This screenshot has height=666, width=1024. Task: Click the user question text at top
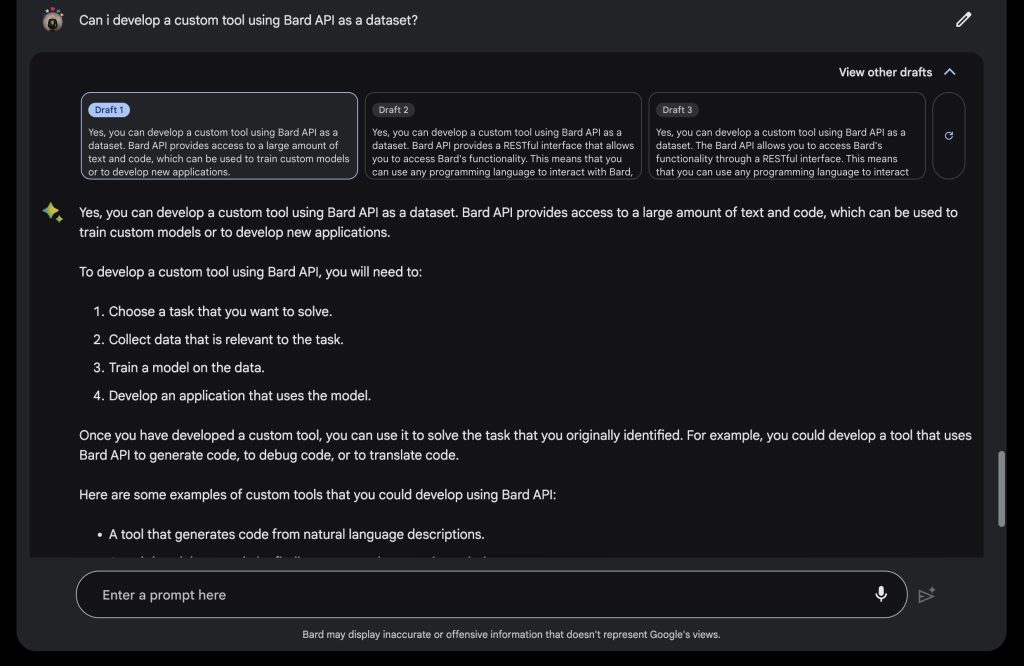coord(248,20)
